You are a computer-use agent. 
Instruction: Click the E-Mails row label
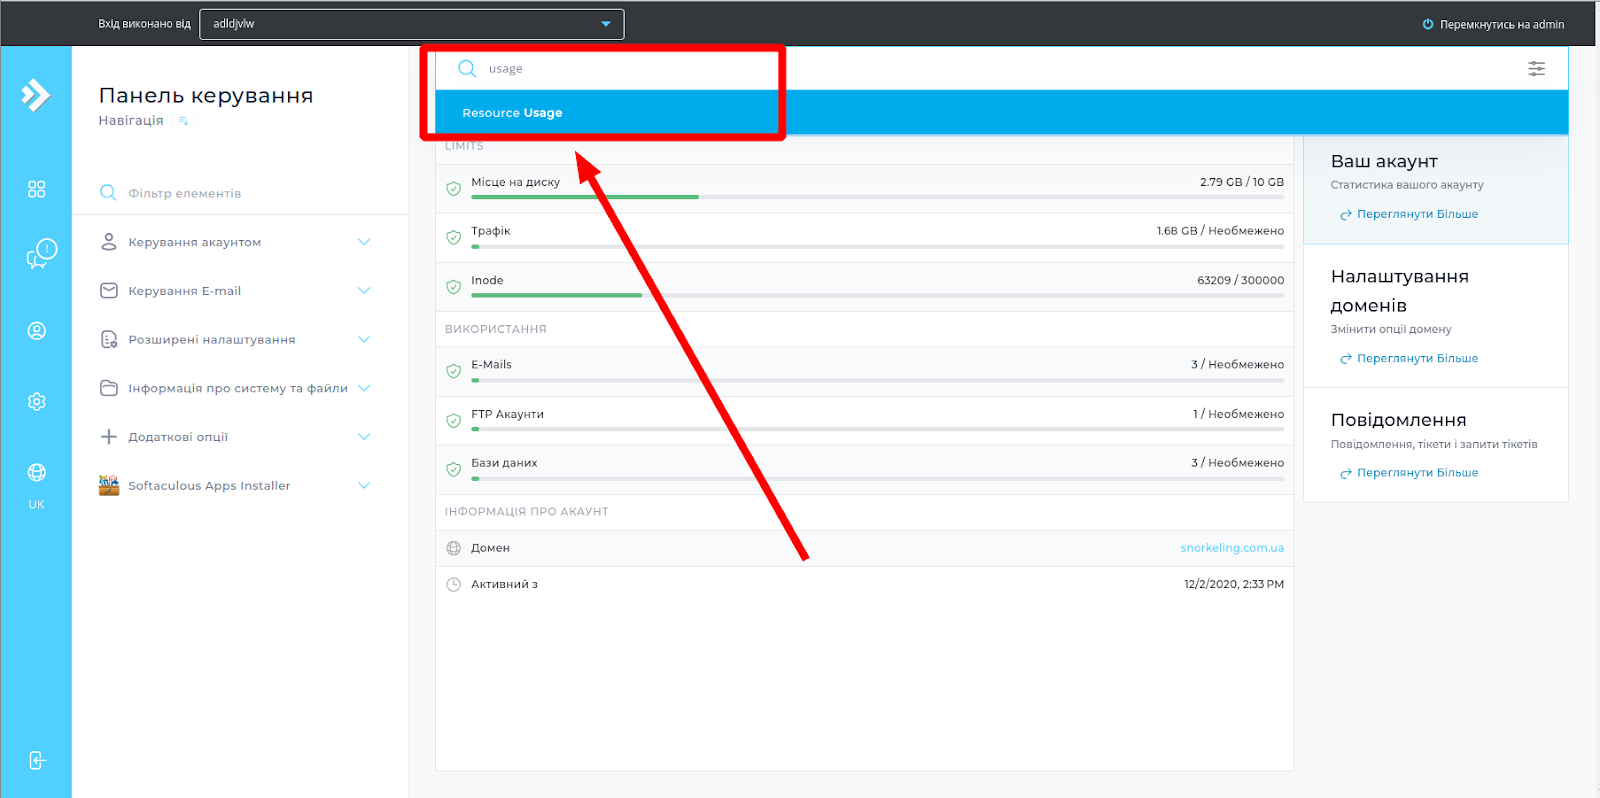tap(491, 365)
